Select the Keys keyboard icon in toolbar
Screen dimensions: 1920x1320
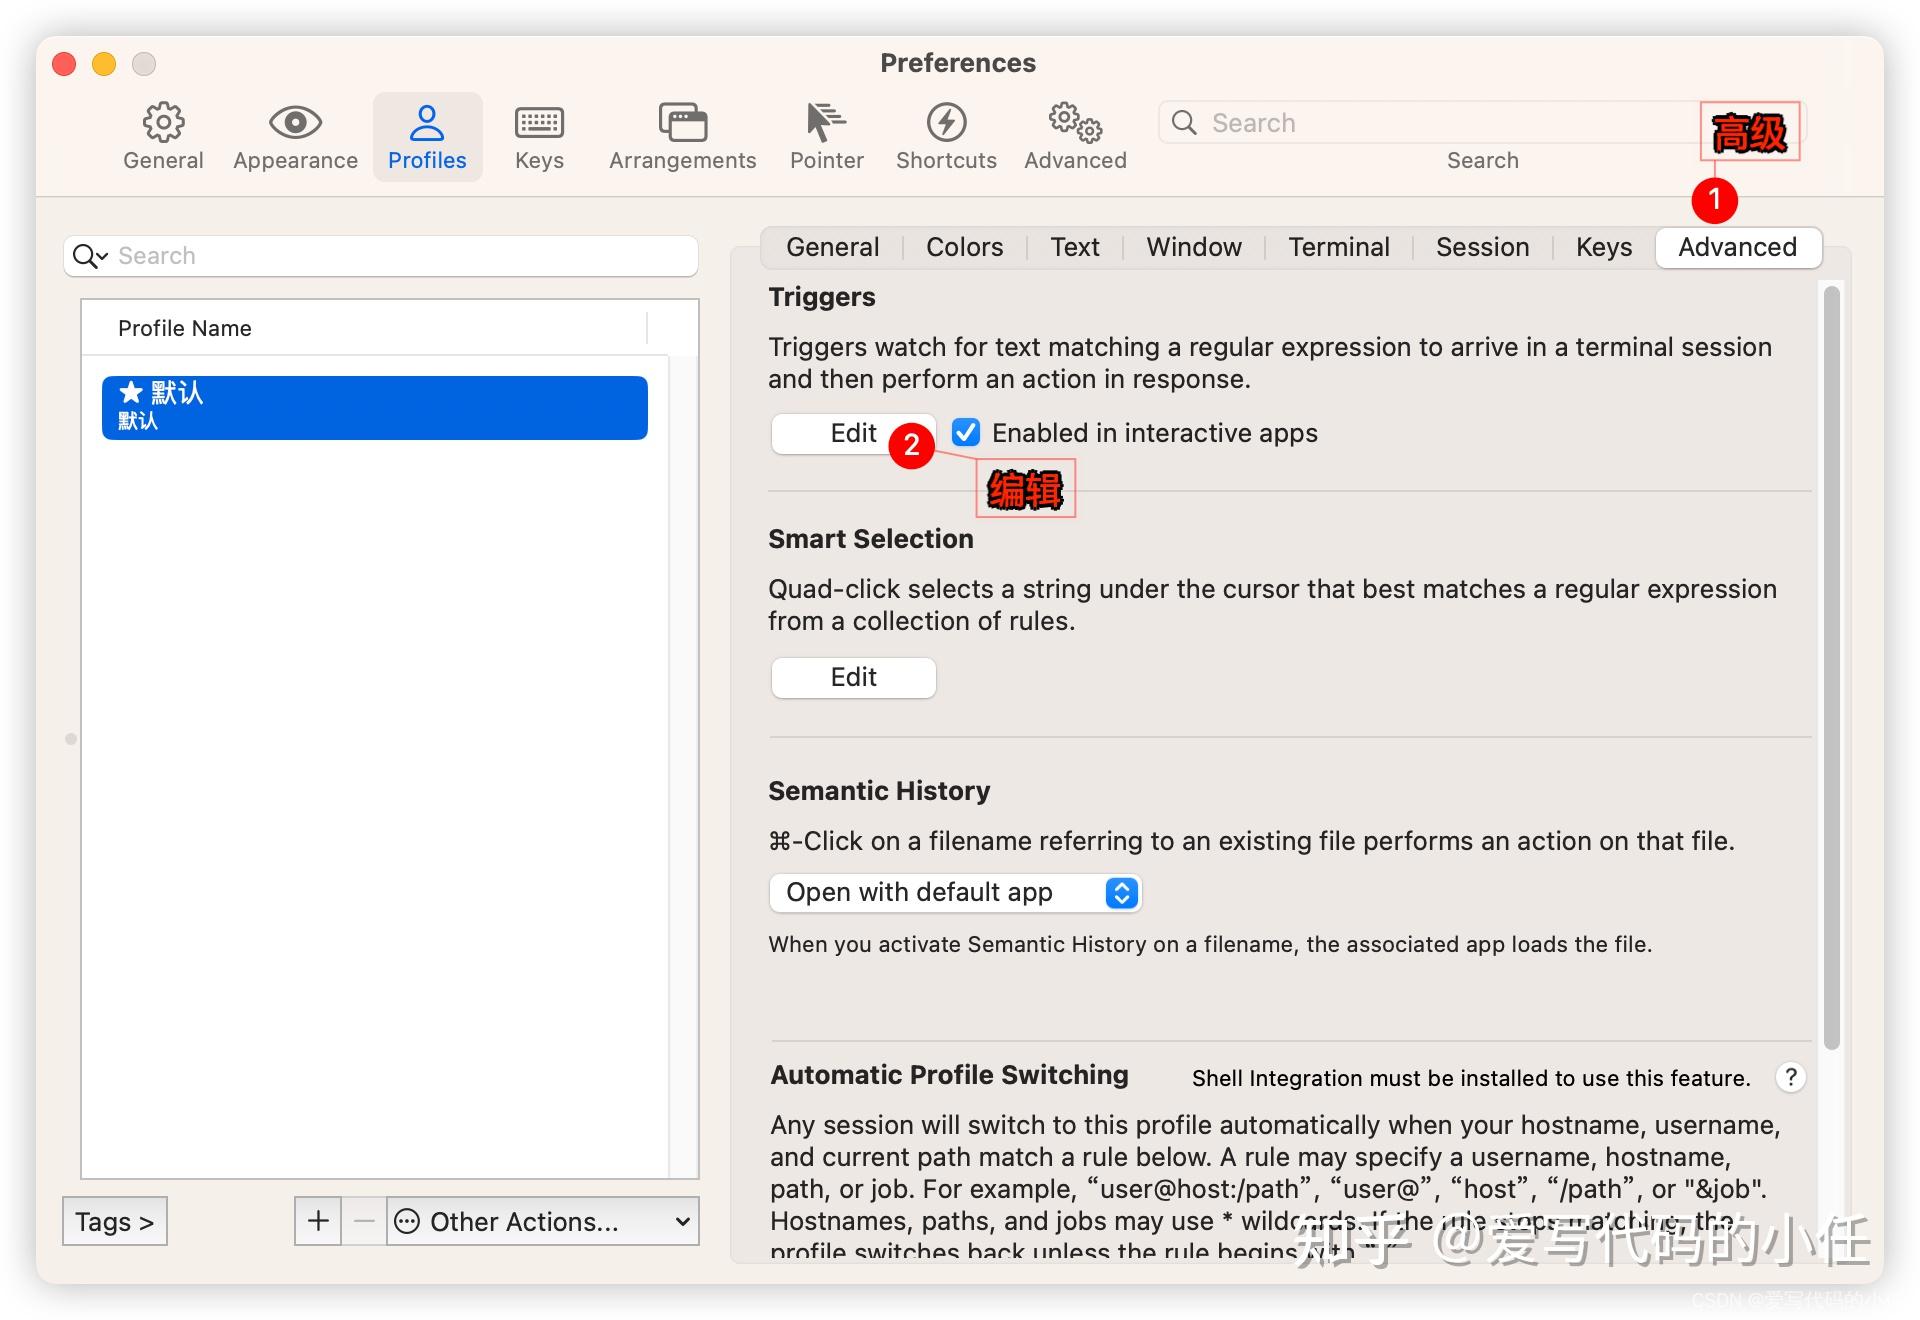click(539, 124)
